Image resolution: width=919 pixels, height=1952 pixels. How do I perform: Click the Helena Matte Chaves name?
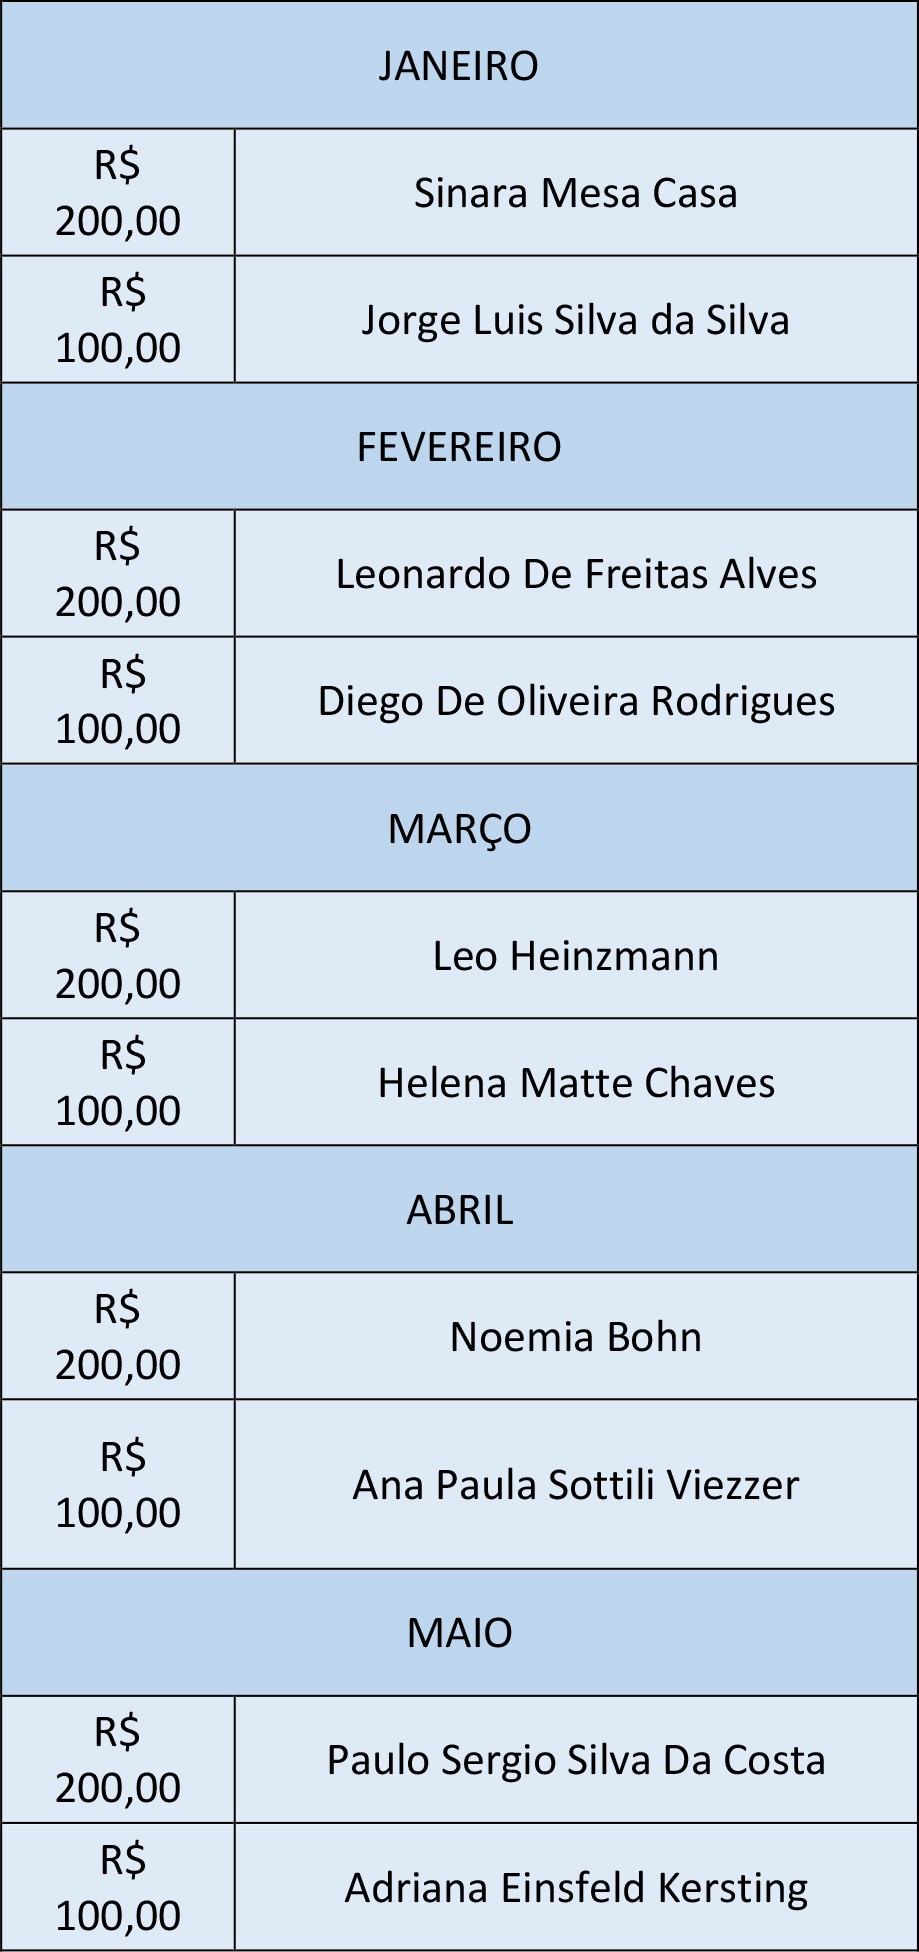click(576, 1083)
